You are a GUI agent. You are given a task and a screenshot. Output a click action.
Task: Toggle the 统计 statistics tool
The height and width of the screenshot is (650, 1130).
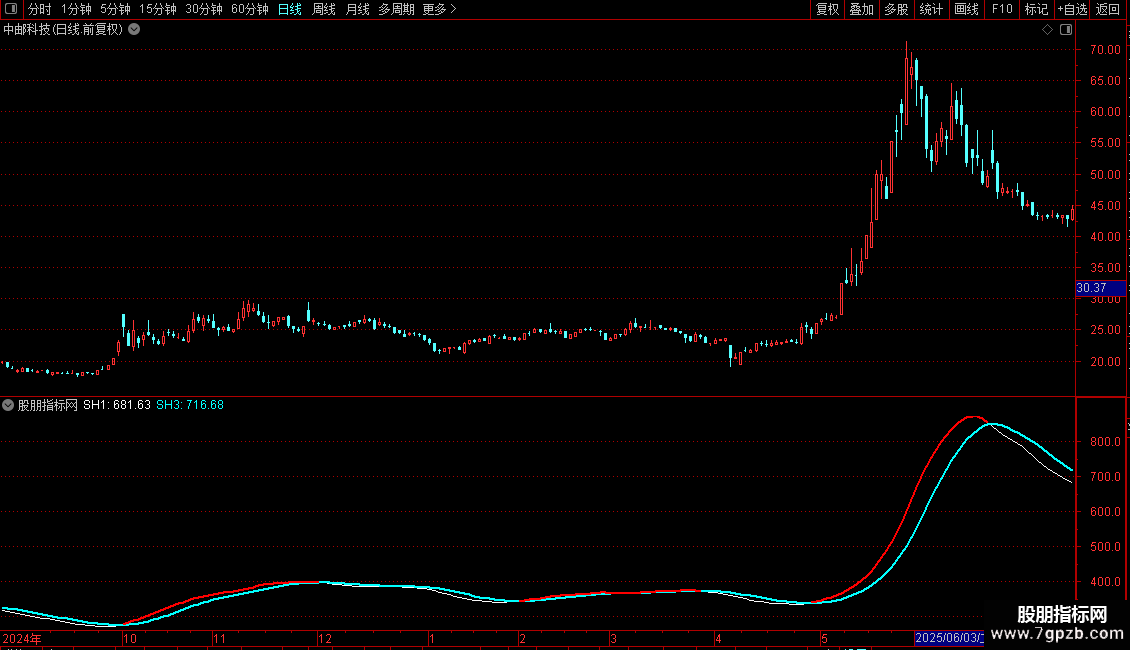[x=931, y=9]
